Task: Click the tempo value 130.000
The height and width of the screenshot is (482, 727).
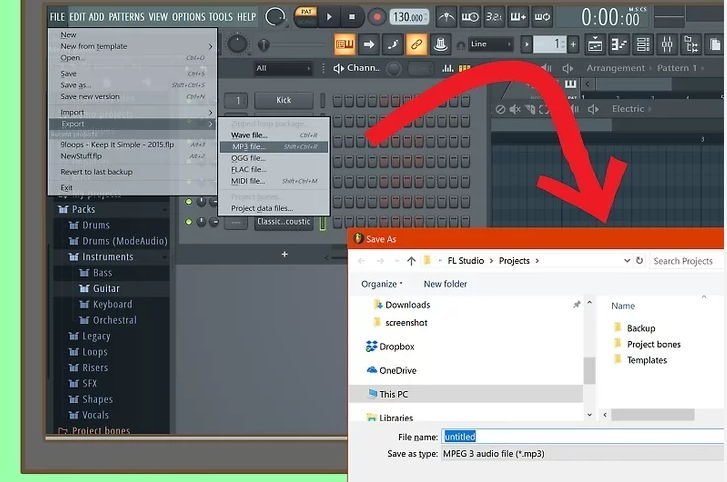Action: pos(408,18)
